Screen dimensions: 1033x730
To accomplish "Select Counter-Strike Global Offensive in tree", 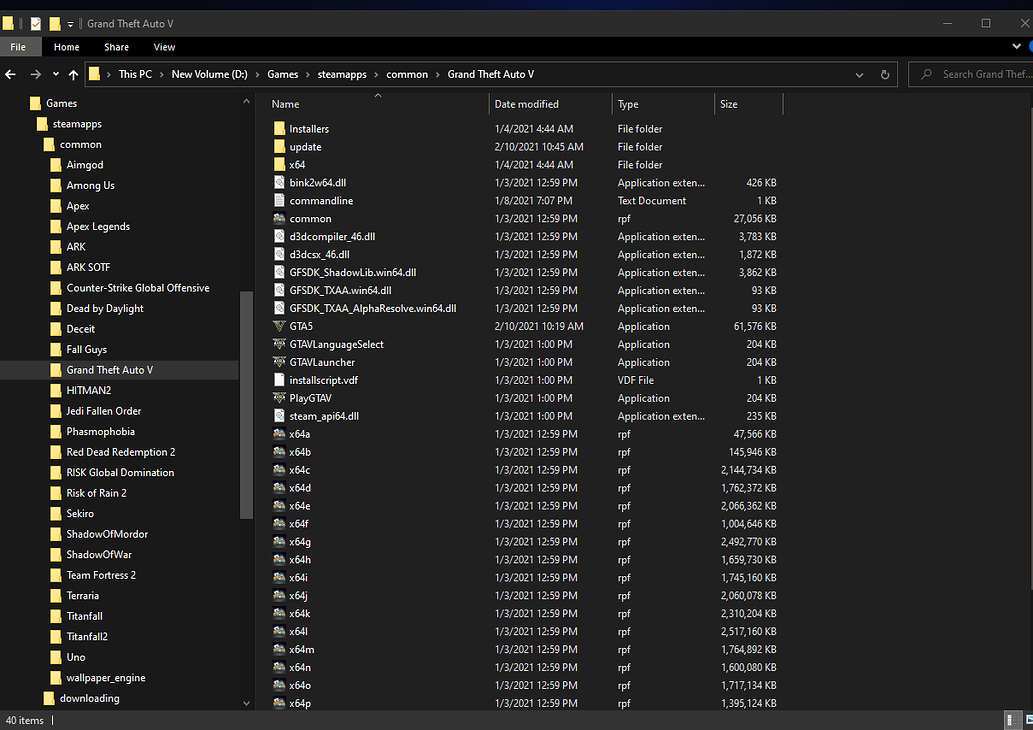I will click(x=138, y=288).
